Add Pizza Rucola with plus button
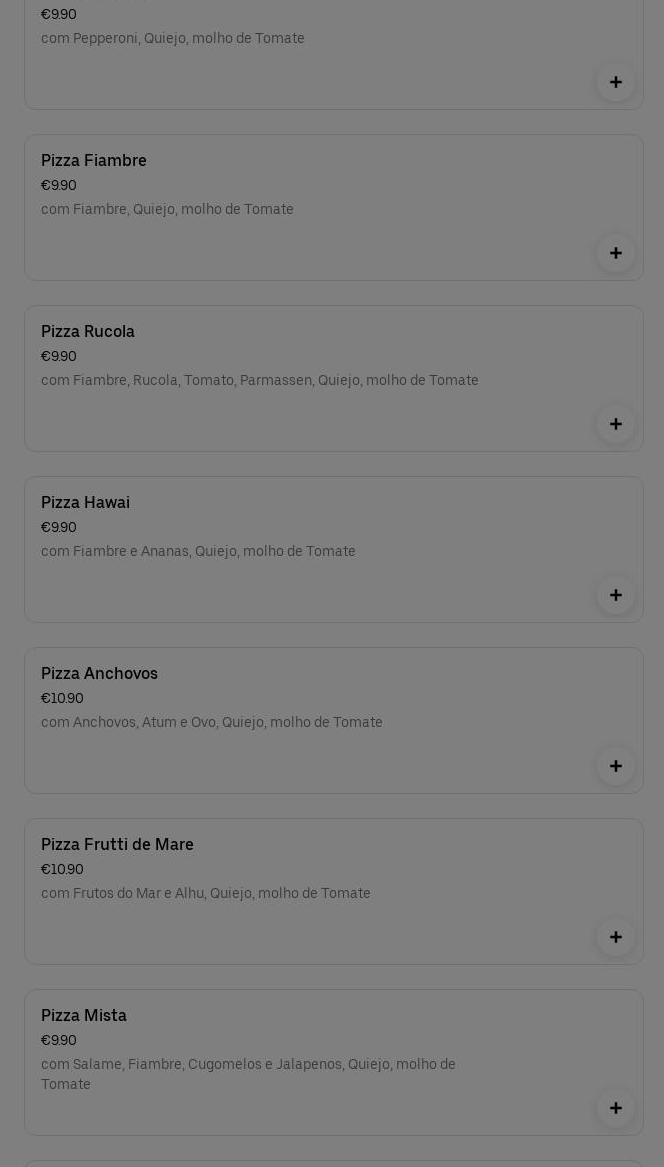Viewport: 664px width, 1167px height. [x=616, y=424]
